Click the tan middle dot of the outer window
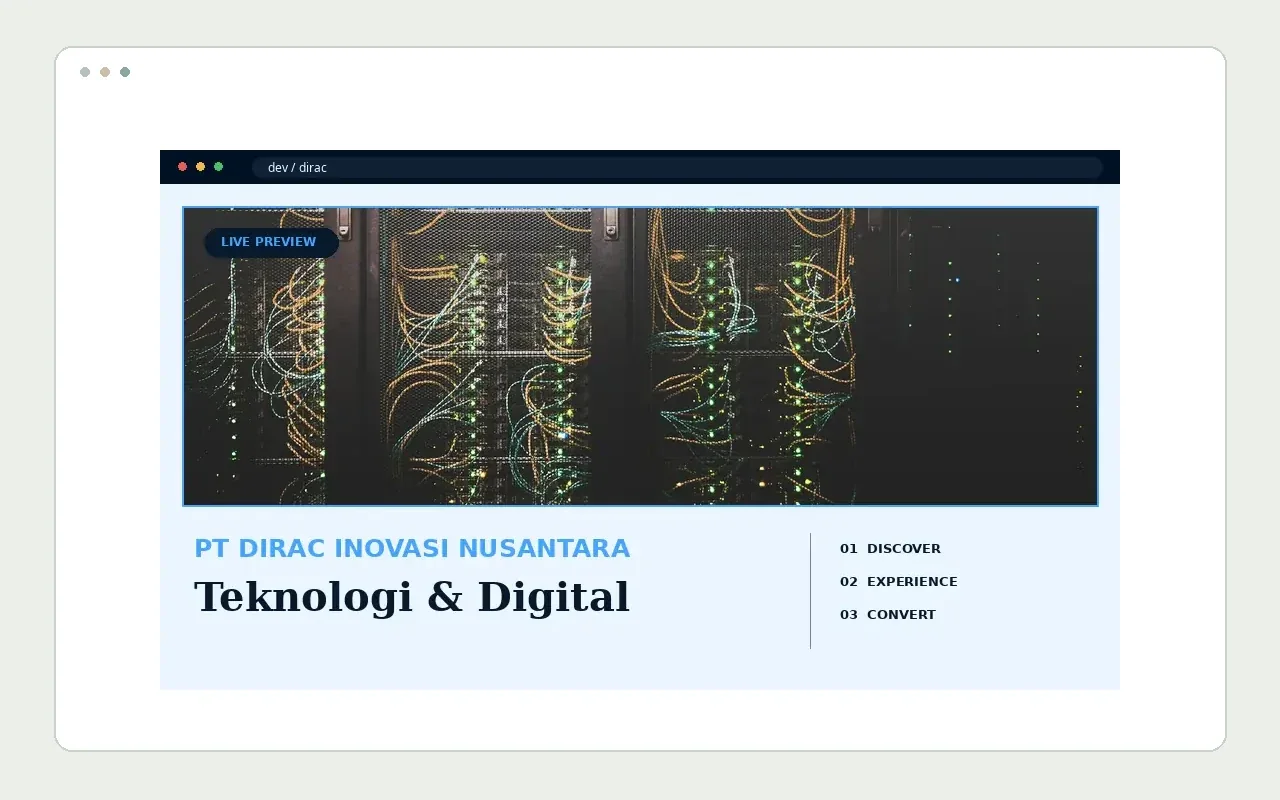The width and height of the screenshot is (1280, 800). tap(105, 72)
